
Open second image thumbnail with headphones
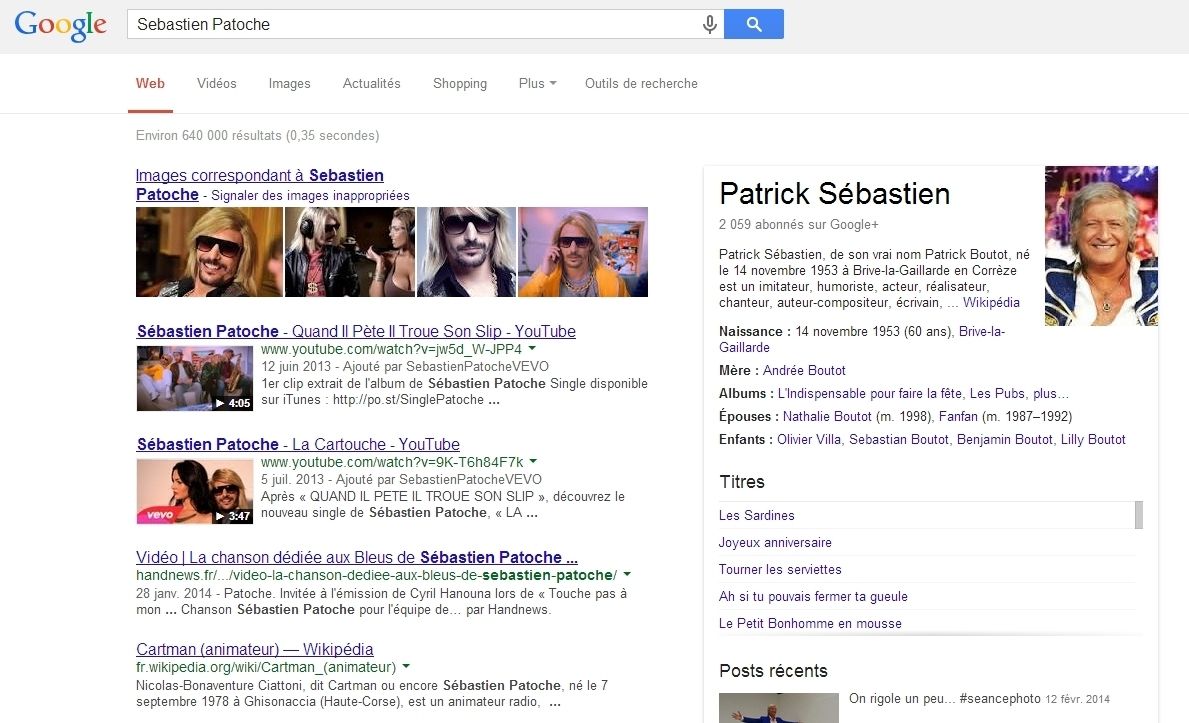[x=350, y=252]
